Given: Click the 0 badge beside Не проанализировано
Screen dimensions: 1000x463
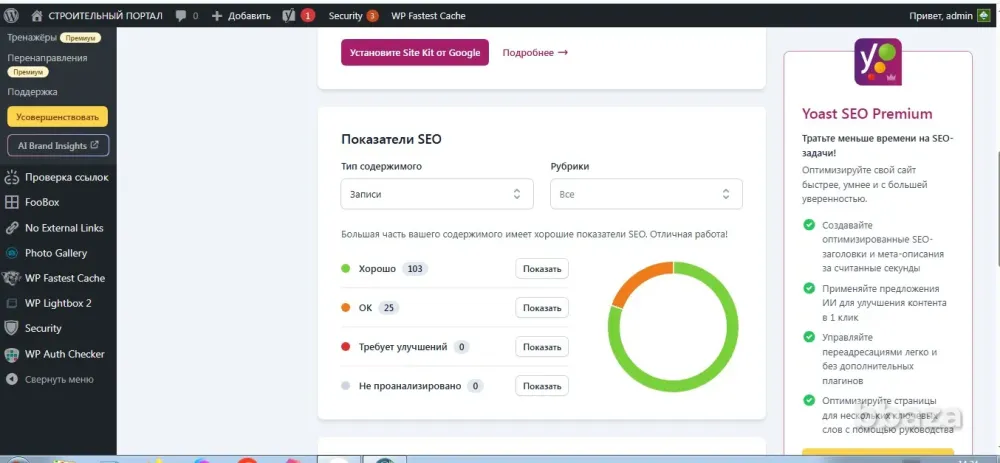Looking at the screenshot, I should 475,386.
